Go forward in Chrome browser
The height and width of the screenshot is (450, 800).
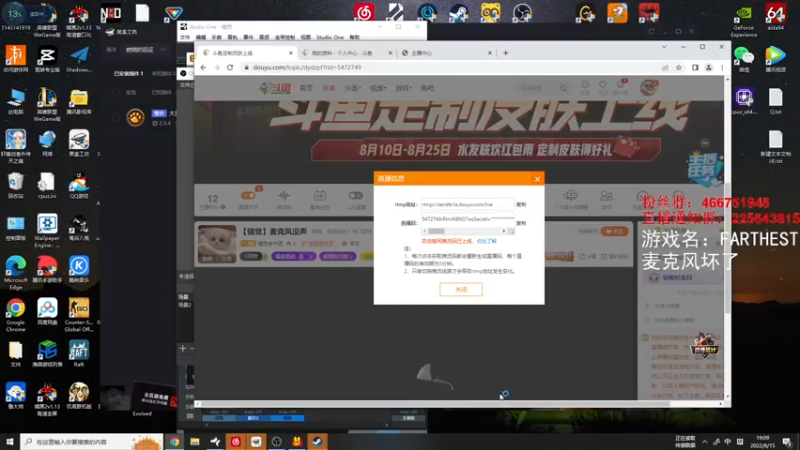click(217, 67)
